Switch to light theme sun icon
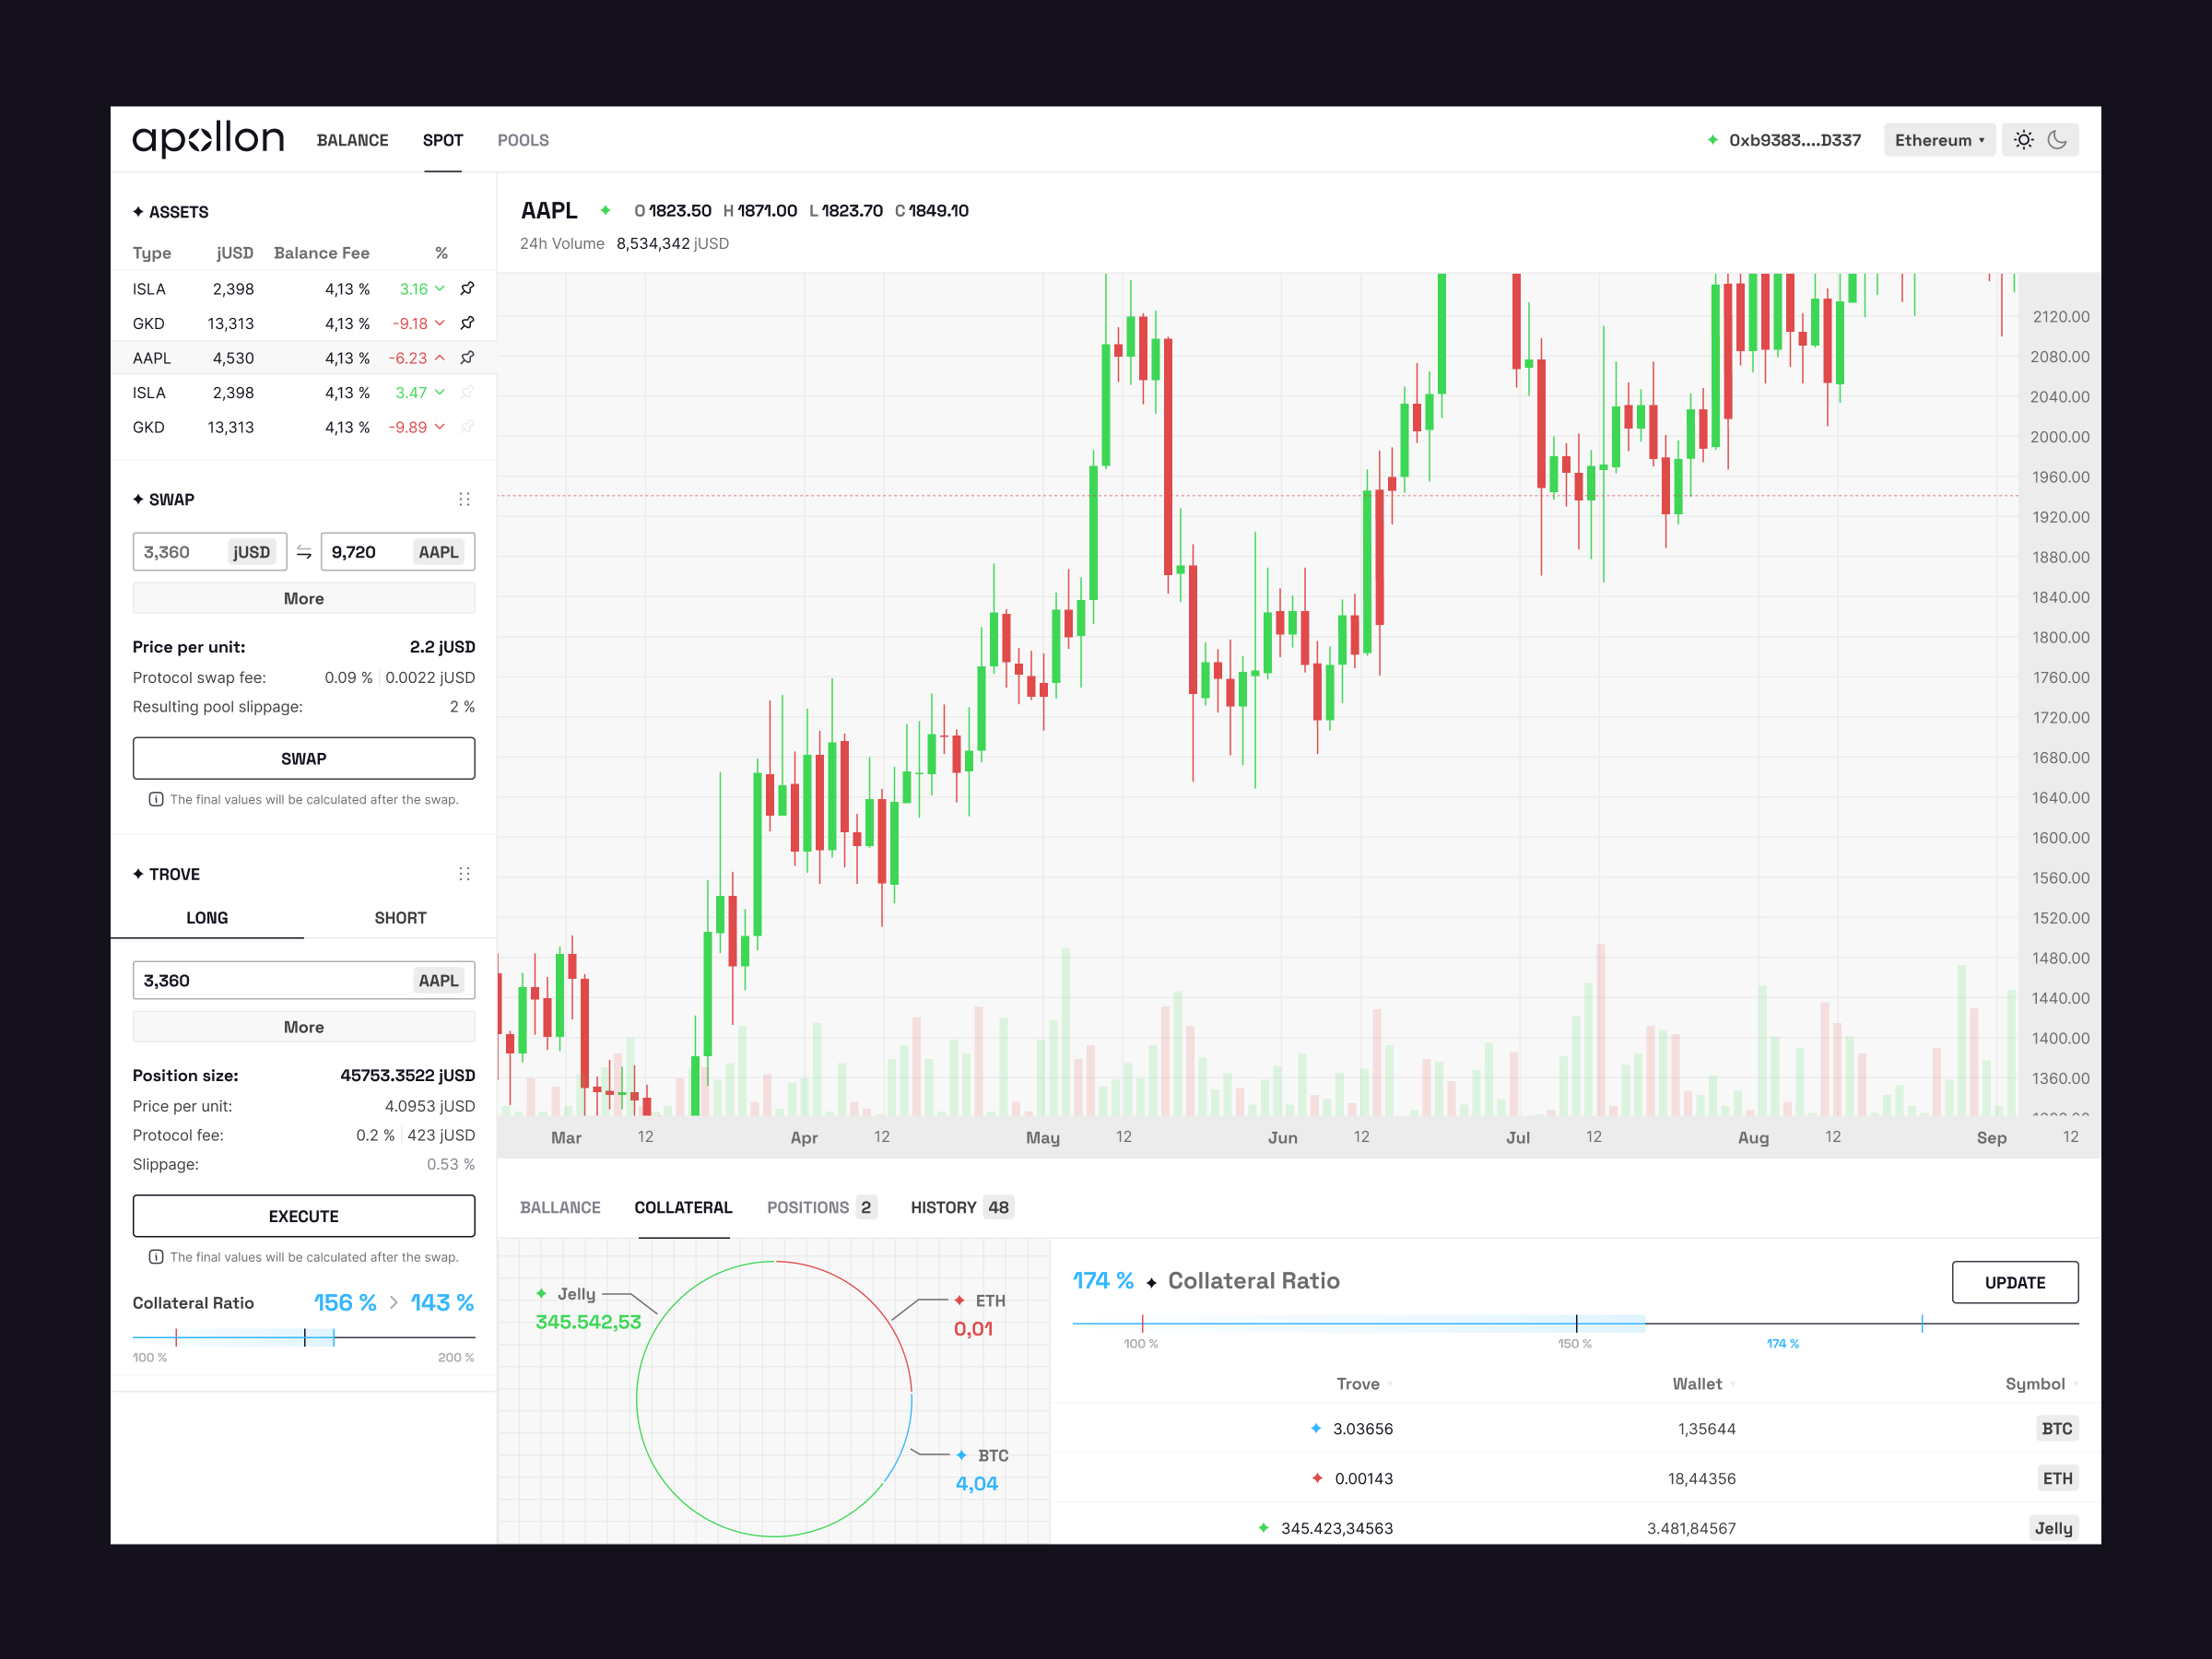 [x=2023, y=140]
